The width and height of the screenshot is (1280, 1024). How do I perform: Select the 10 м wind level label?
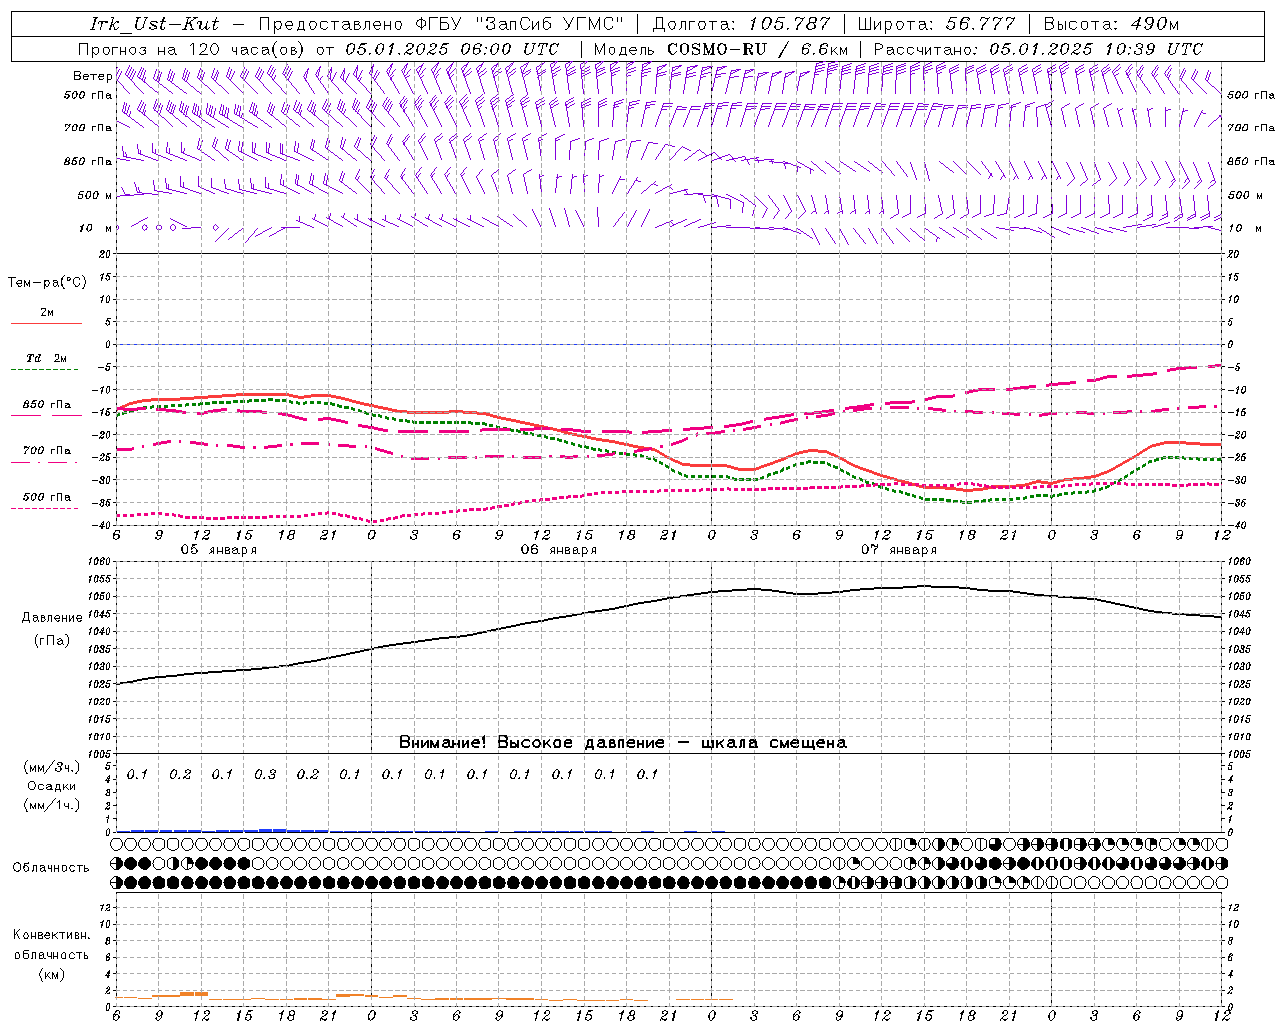click(x=95, y=228)
